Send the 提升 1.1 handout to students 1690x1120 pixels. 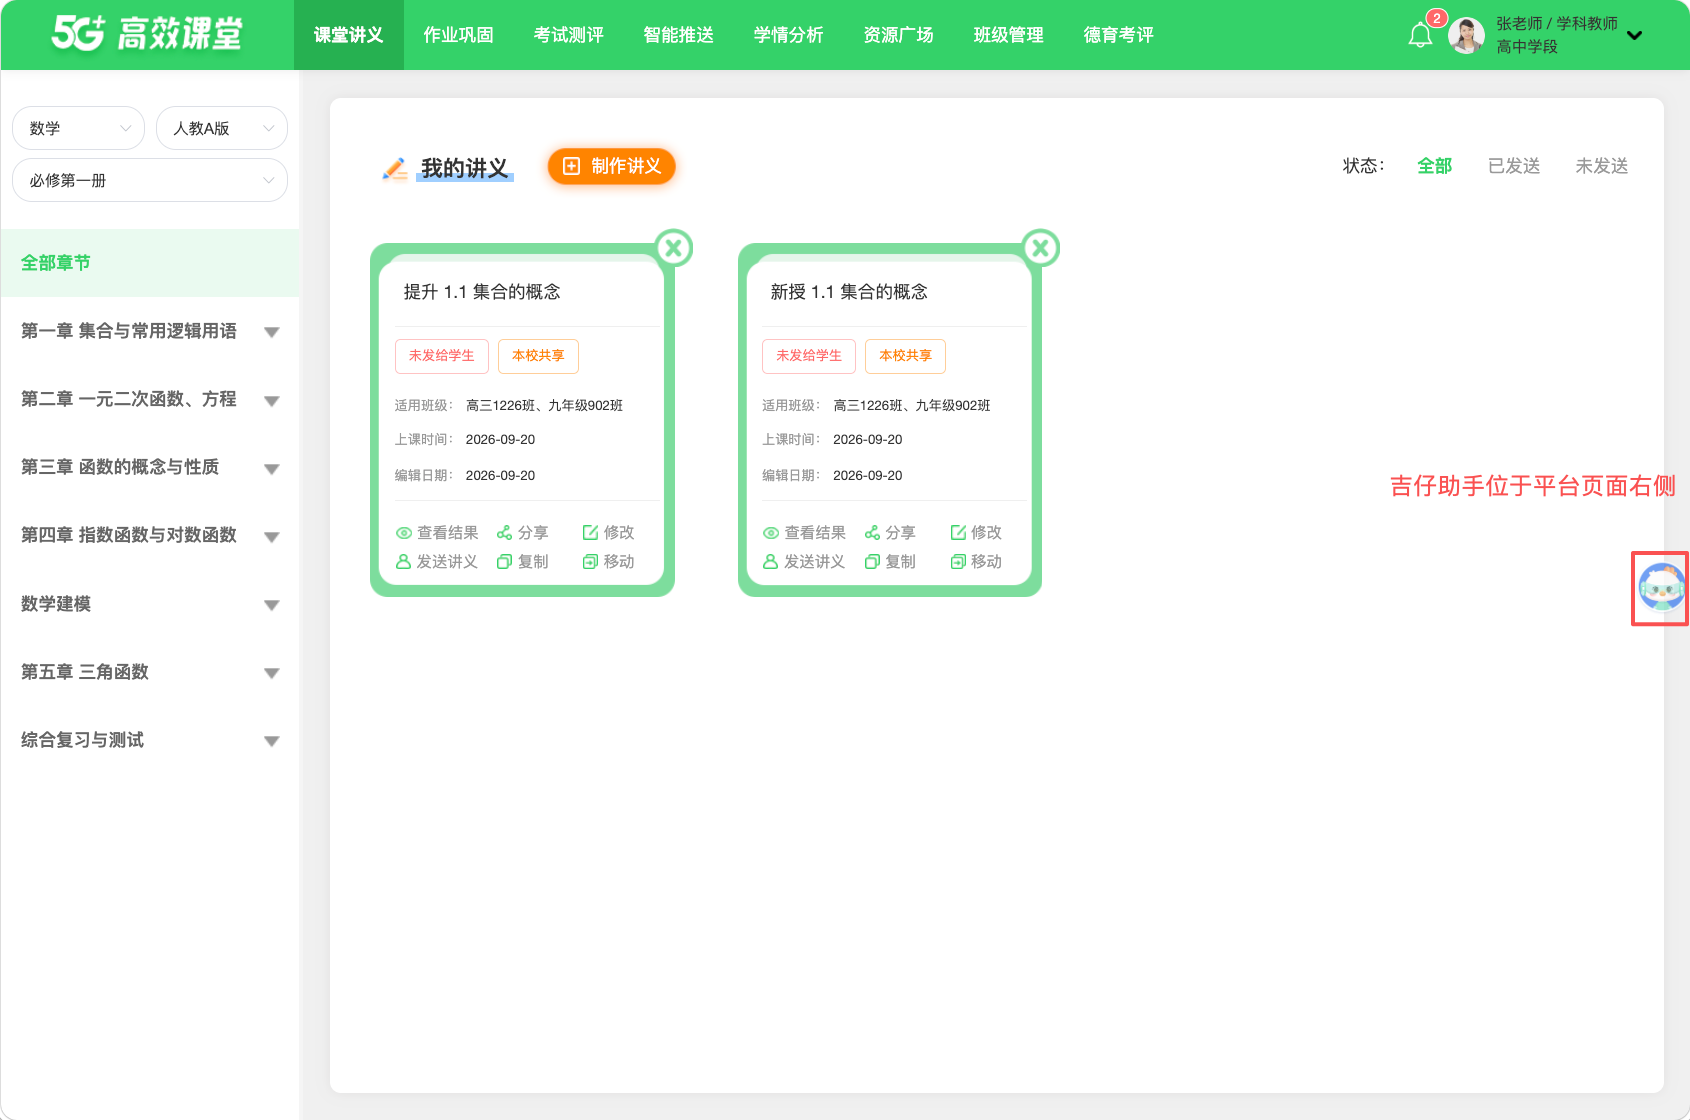click(437, 562)
